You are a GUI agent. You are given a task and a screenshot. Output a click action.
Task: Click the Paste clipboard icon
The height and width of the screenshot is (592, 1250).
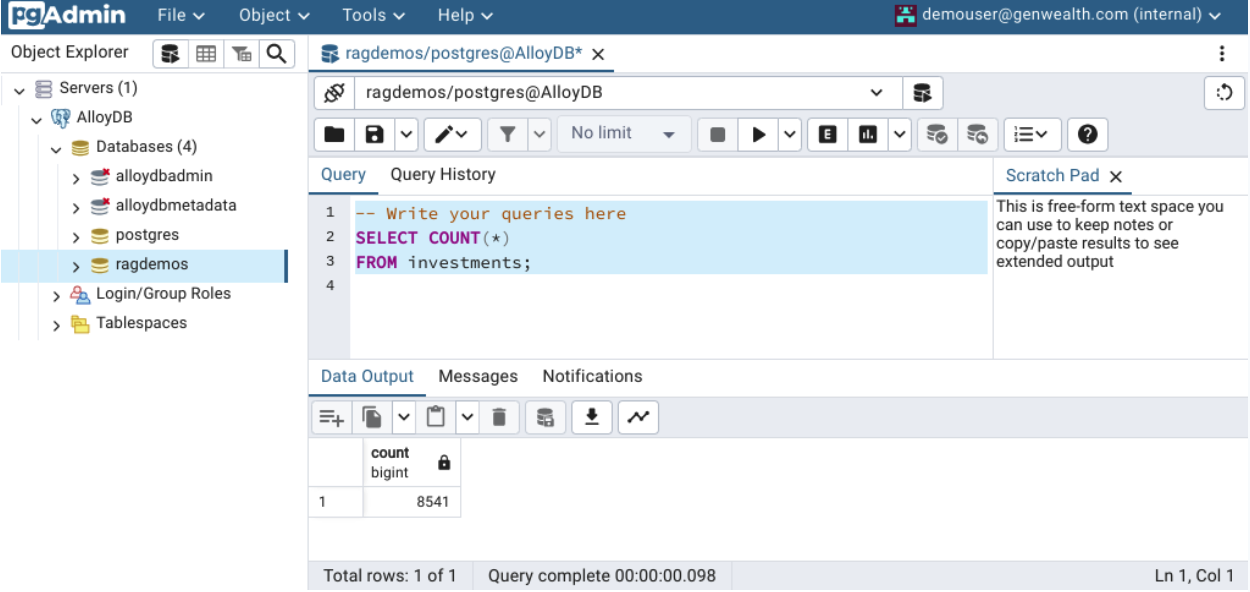point(435,418)
